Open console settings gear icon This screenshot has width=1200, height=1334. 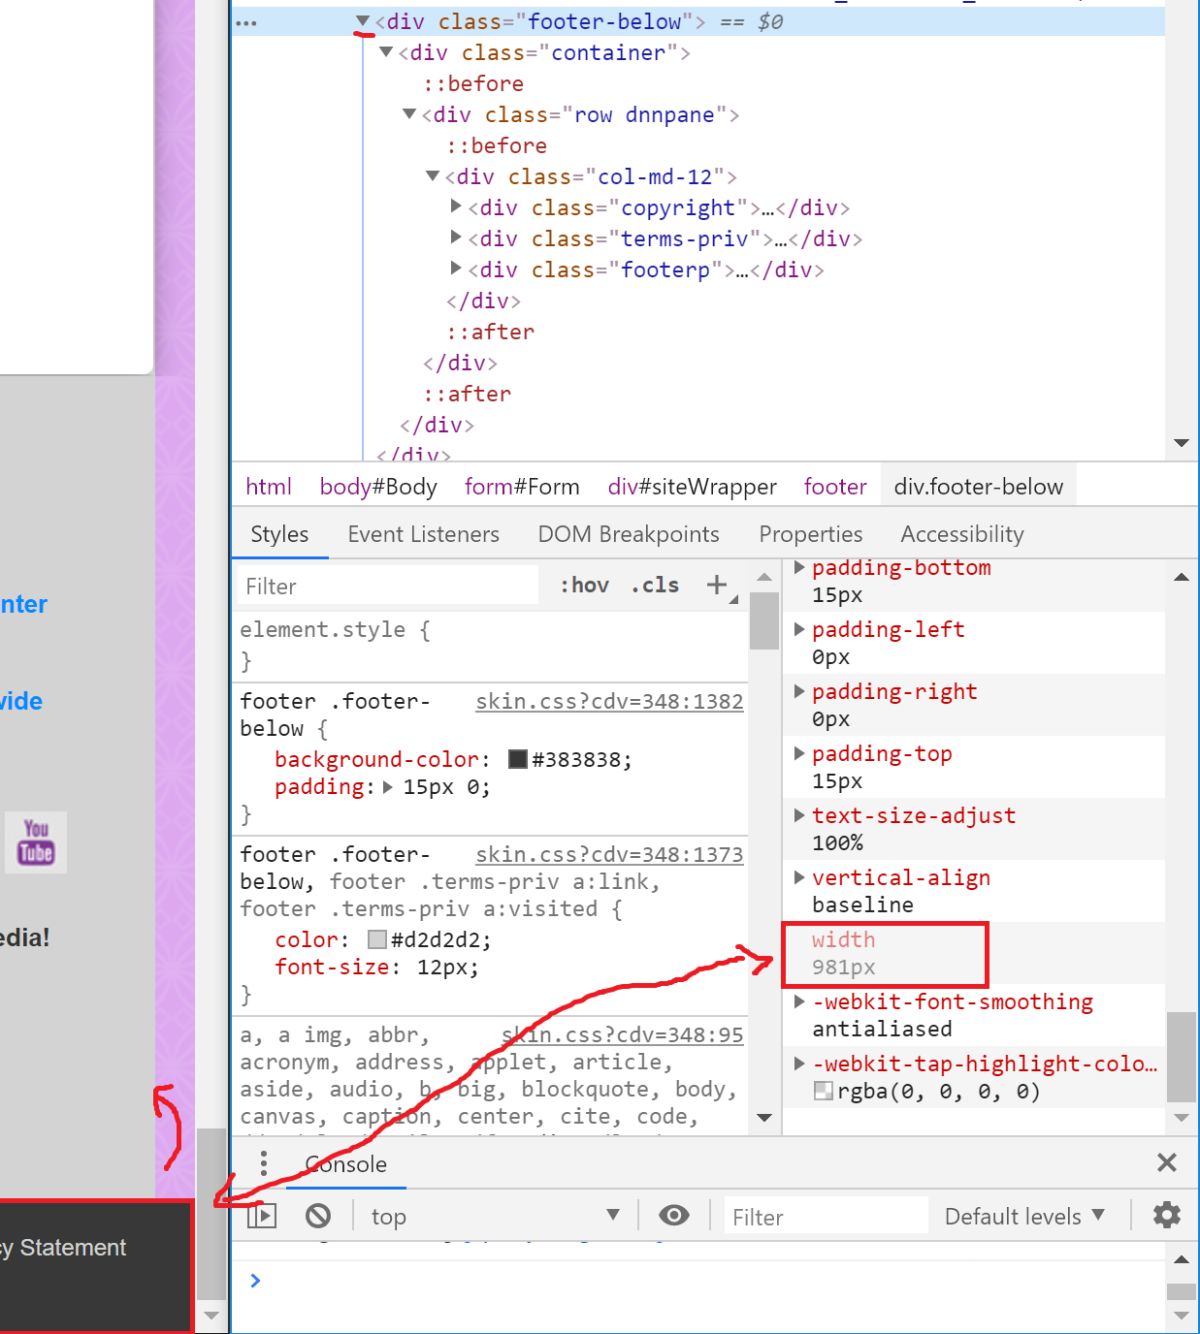pyautogui.click(x=1166, y=1215)
